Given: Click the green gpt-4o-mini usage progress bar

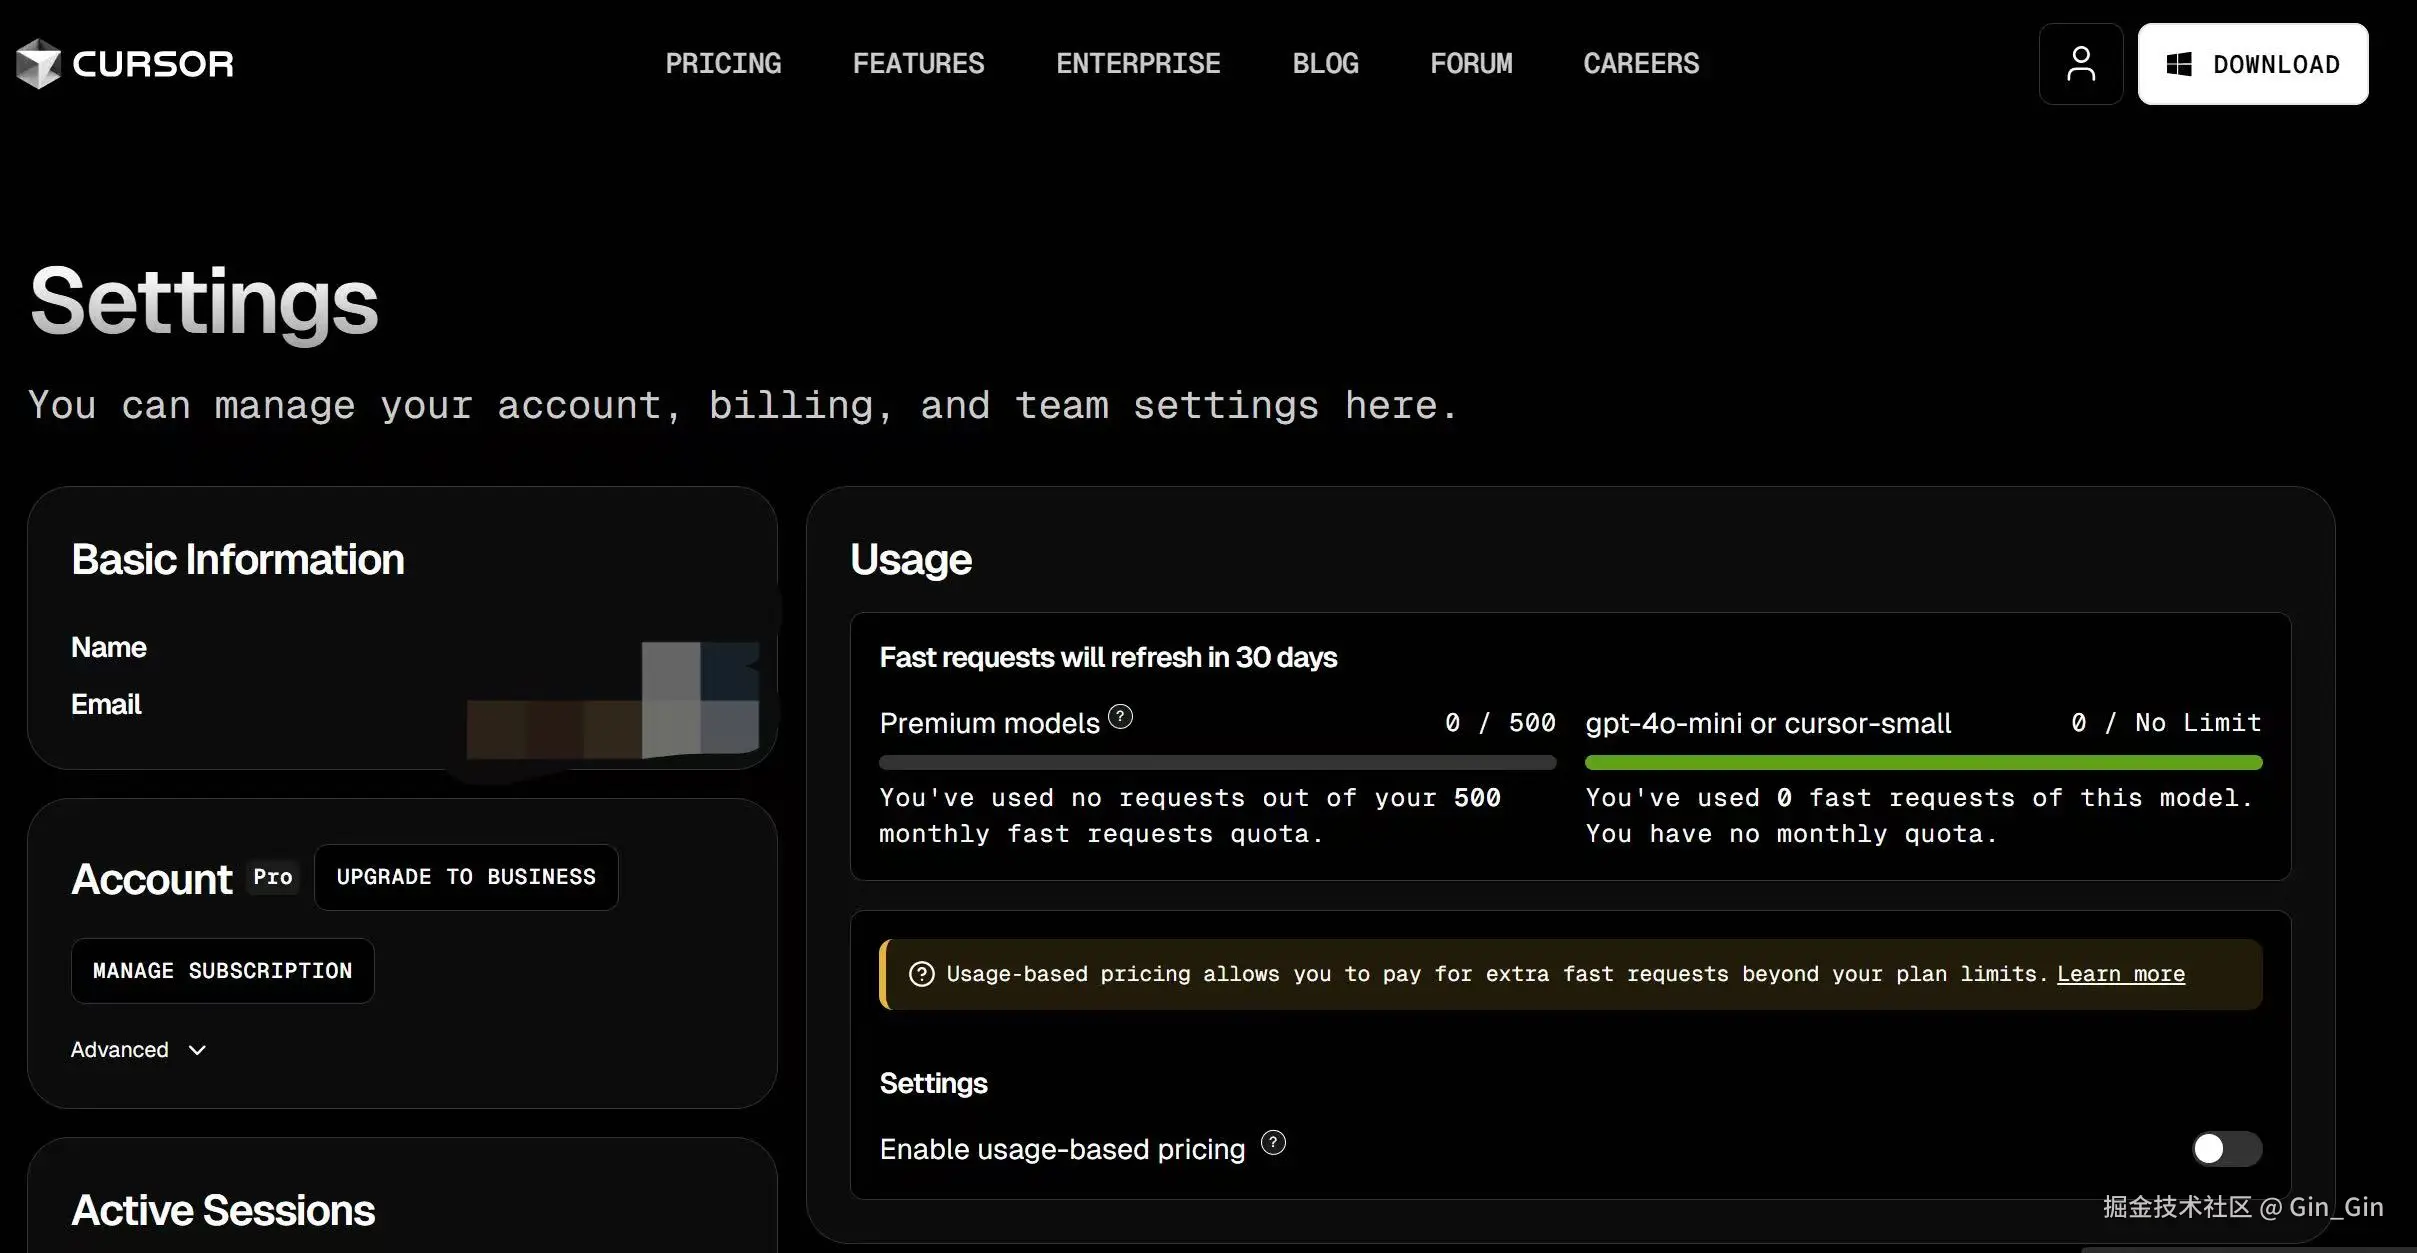Looking at the screenshot, I should [x=1922, y=763].
